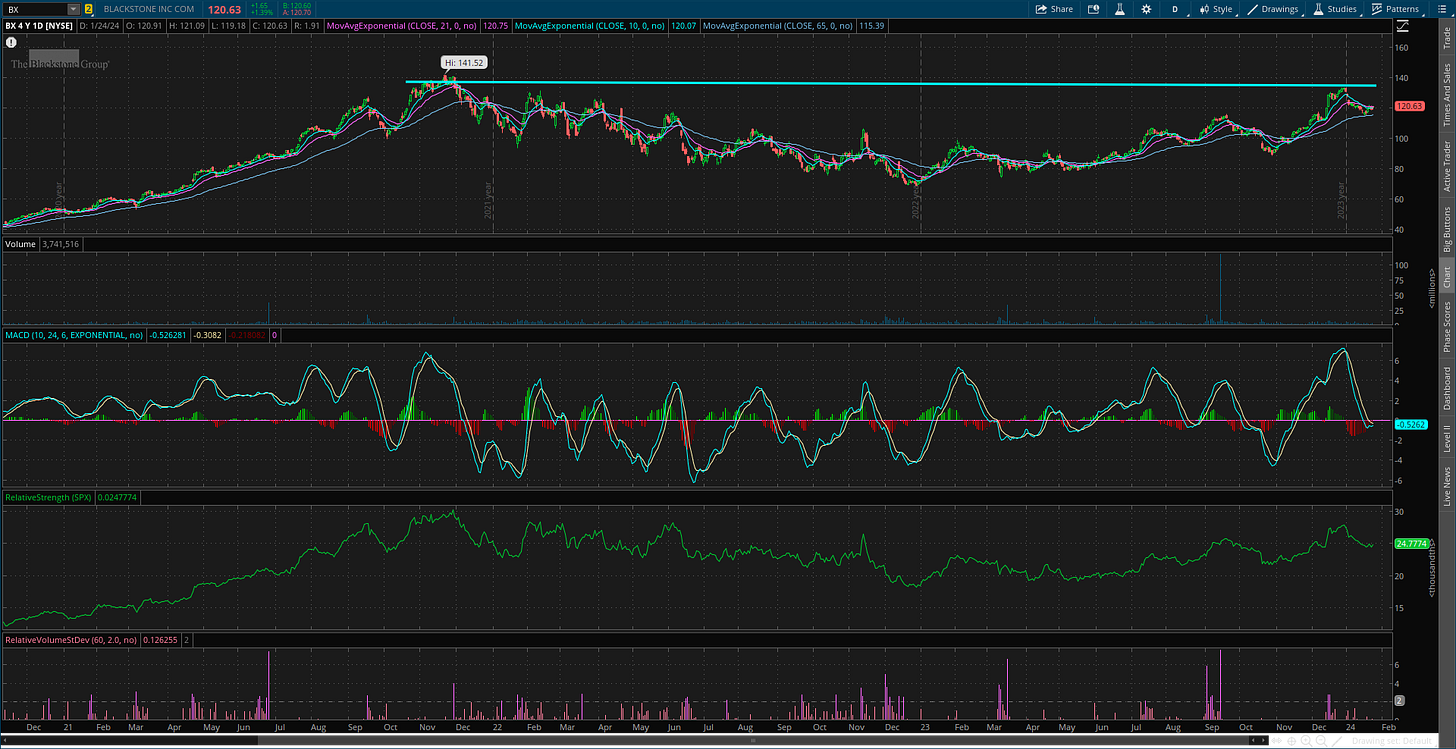Image resolution: width=1456 pixels, height=749 pixels.
Task: Open the Big Buttons side tab
Action: click(x=1446, y=229)
